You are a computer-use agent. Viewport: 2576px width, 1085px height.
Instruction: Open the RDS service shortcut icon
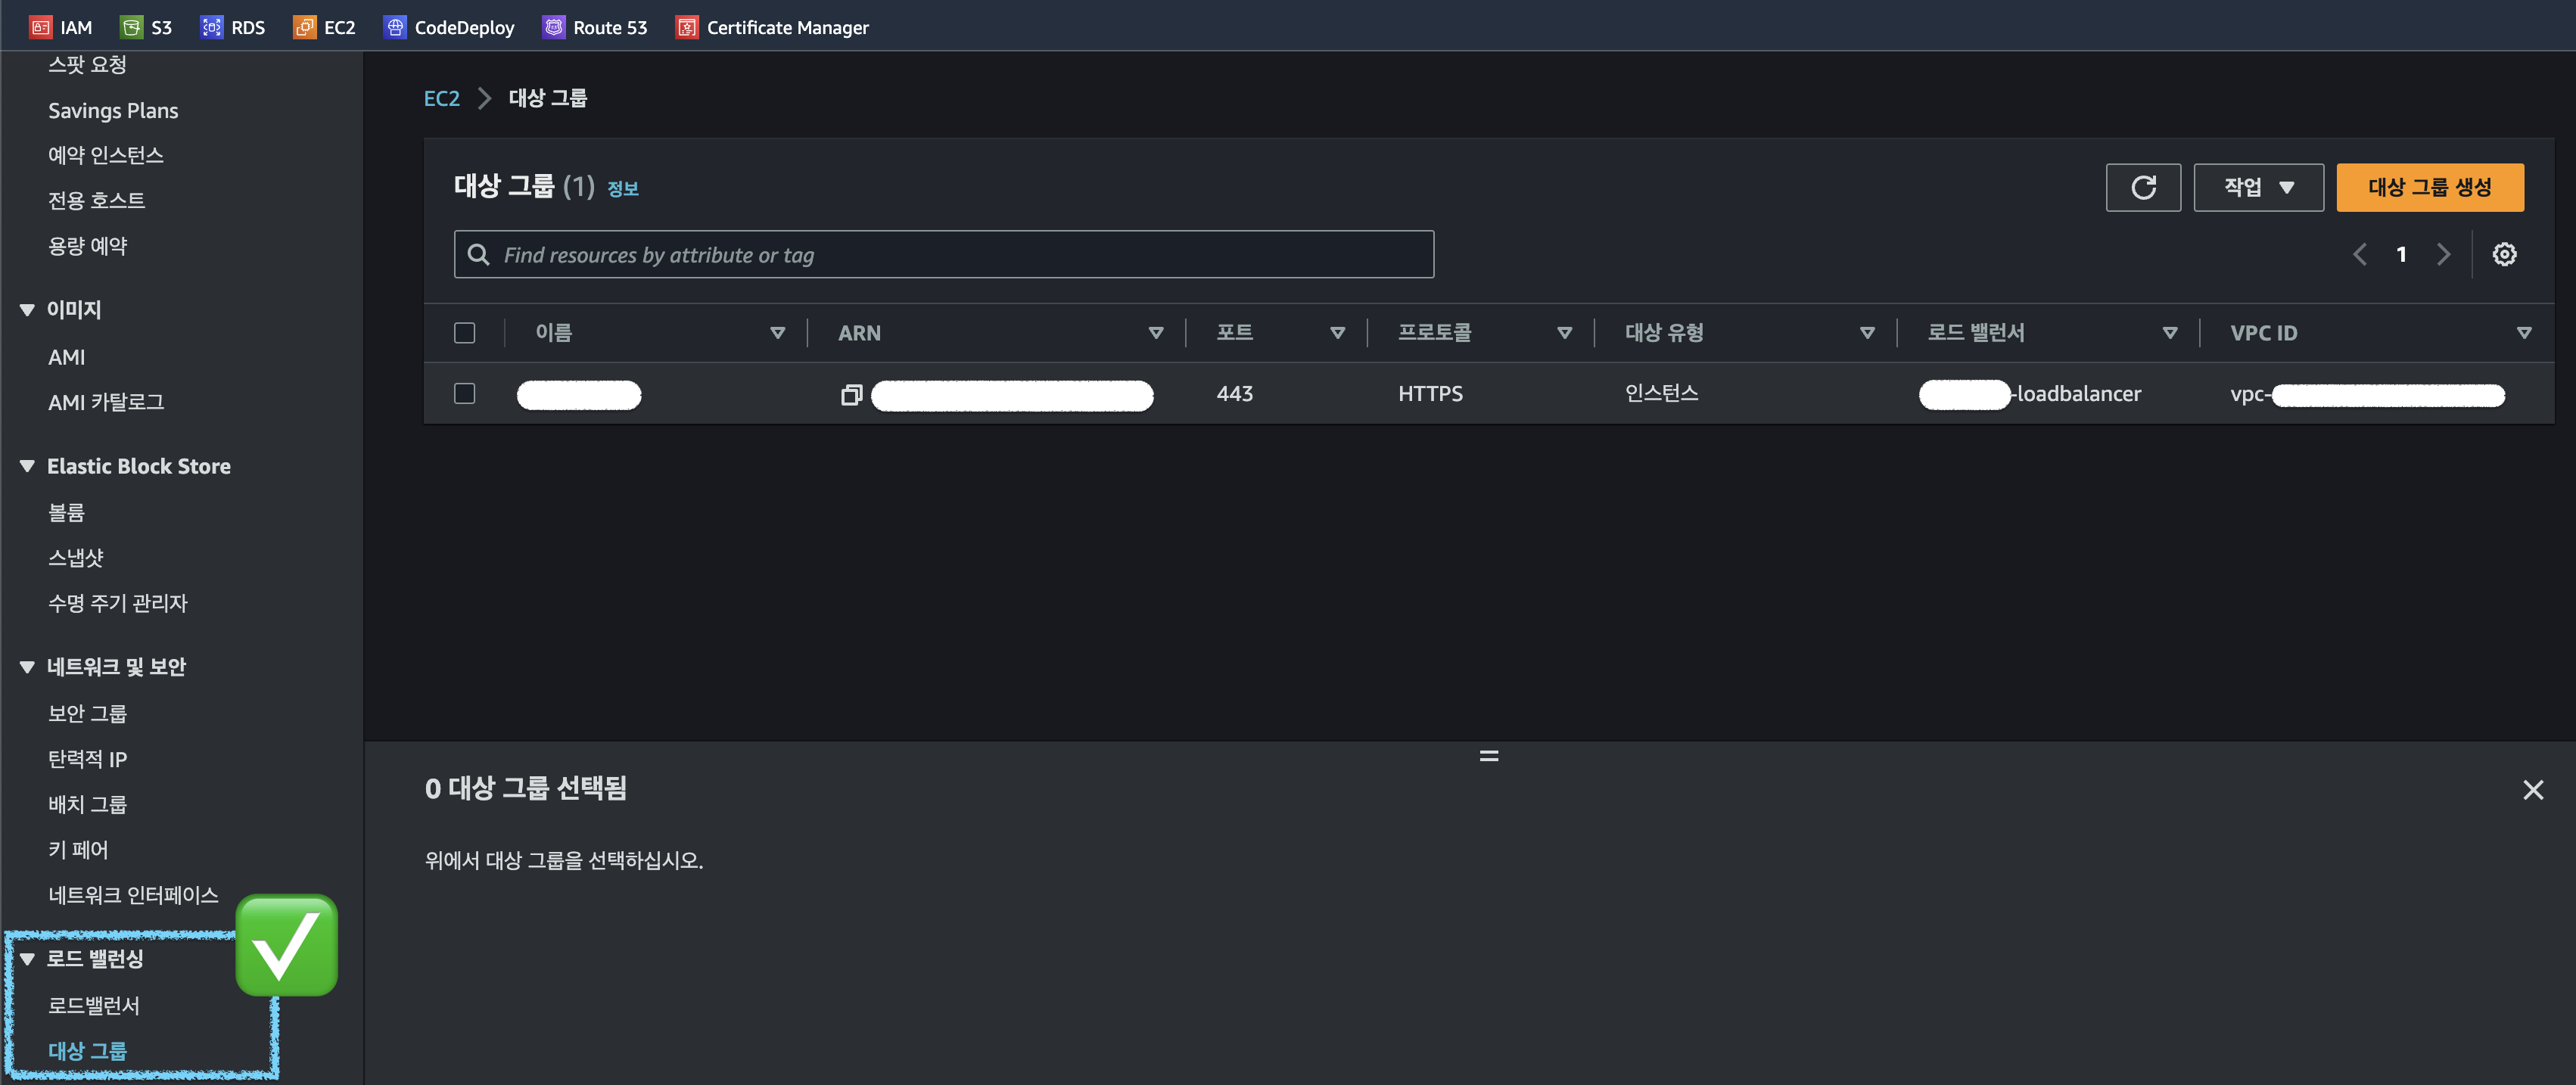(211, 27)
